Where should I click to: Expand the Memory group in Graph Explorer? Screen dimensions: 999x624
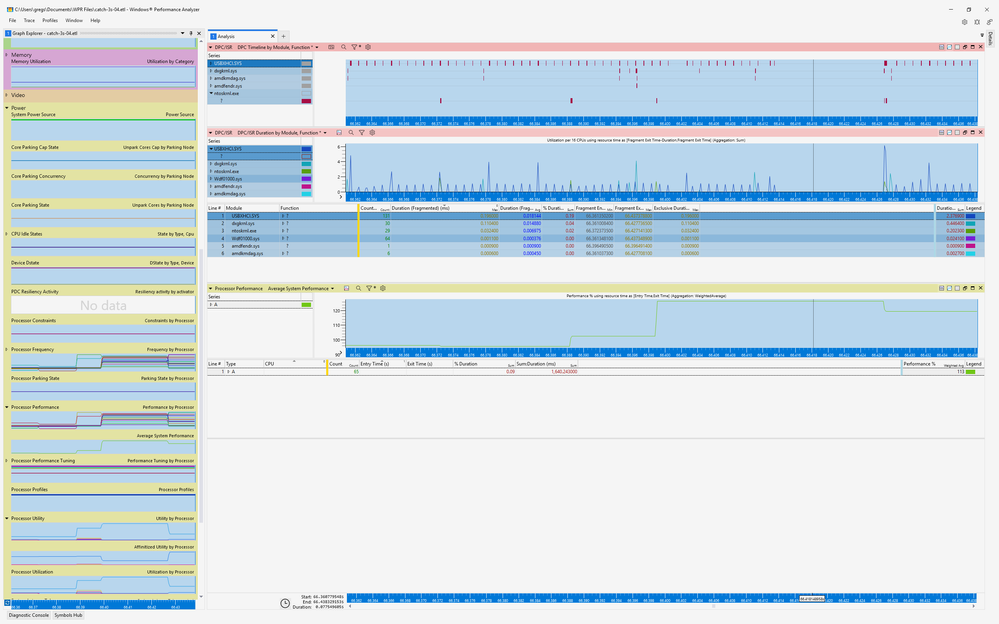click(6, 55)
